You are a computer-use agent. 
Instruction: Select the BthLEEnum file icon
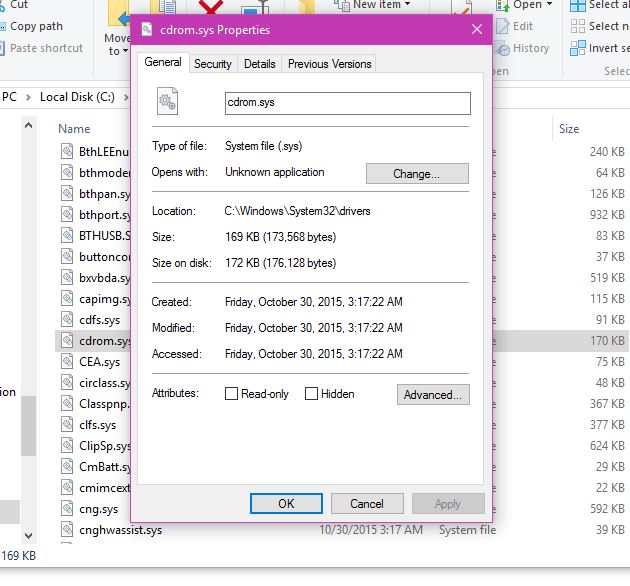[67, 151]
